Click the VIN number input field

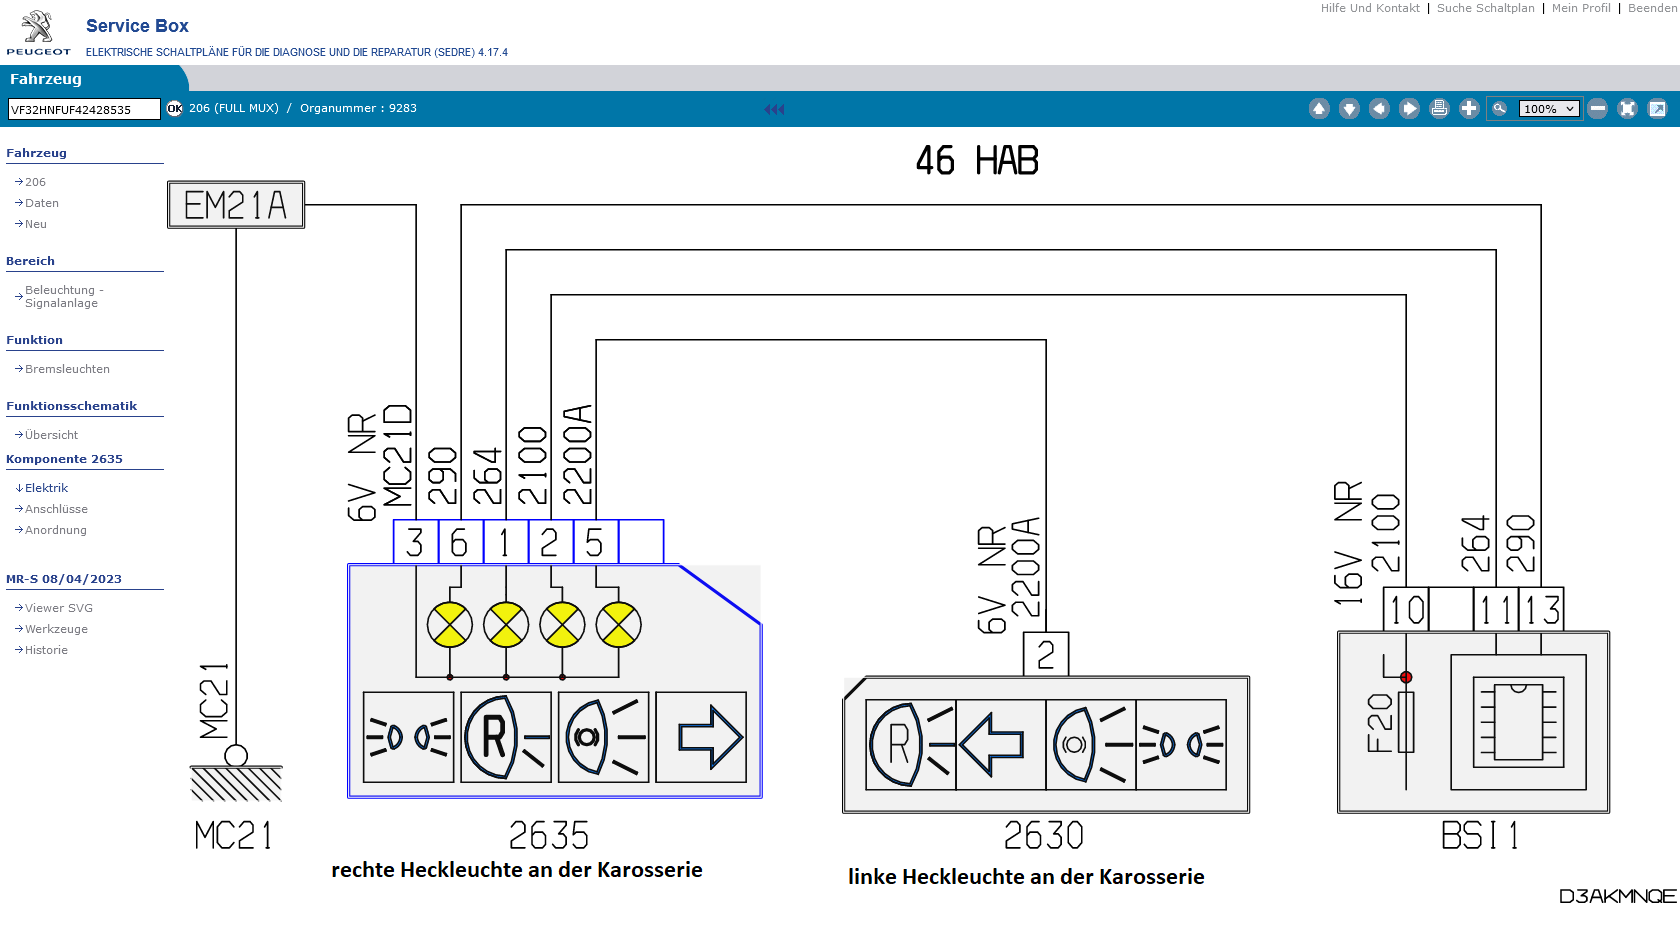pyautogui.click(x=84, y=109)
